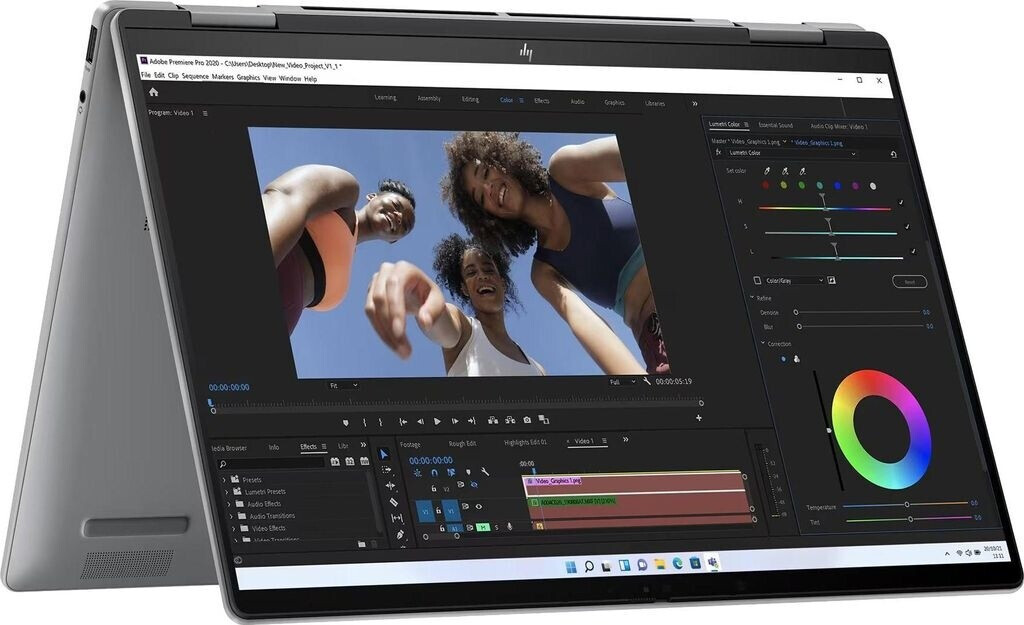Click the Reset Effect arrow in Lumetri Color

(893, 154)
